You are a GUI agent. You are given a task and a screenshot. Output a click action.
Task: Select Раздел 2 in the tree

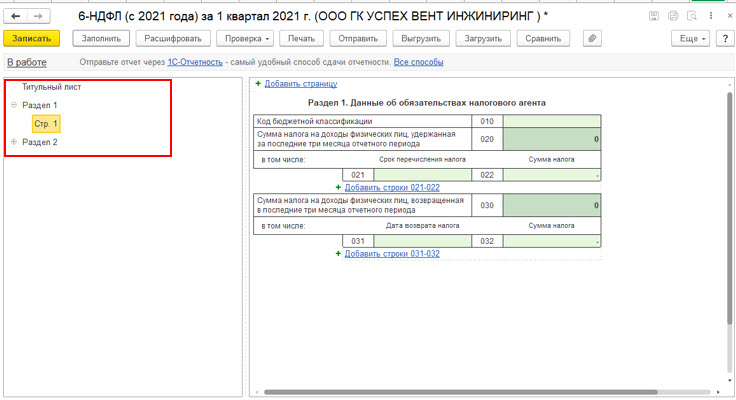coord(39,142)
